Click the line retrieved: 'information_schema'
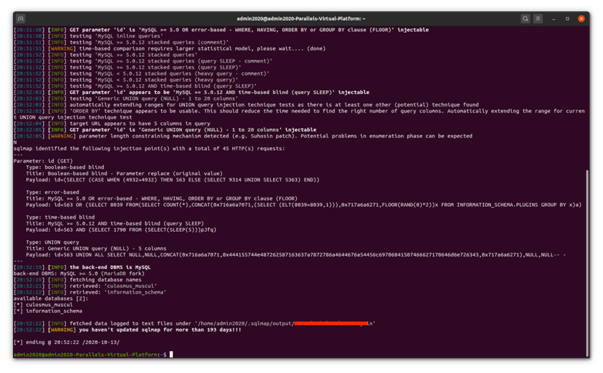This screenshot has height=373, width=603. click(x=90, y=292)
